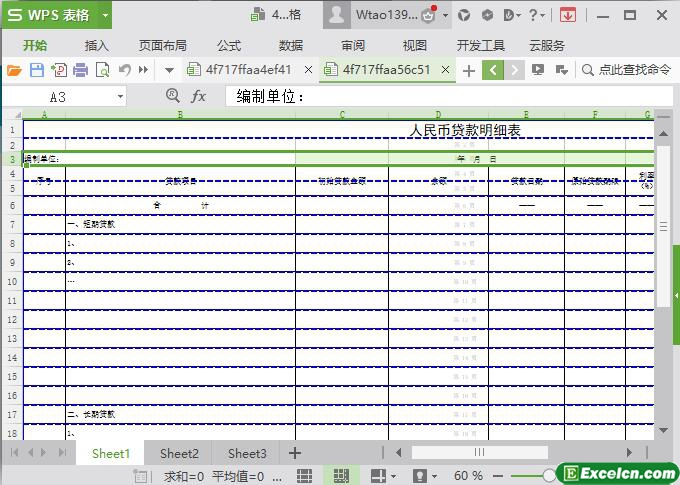Switch to page break preview view
Screen dimensions: 680x485
340,476
